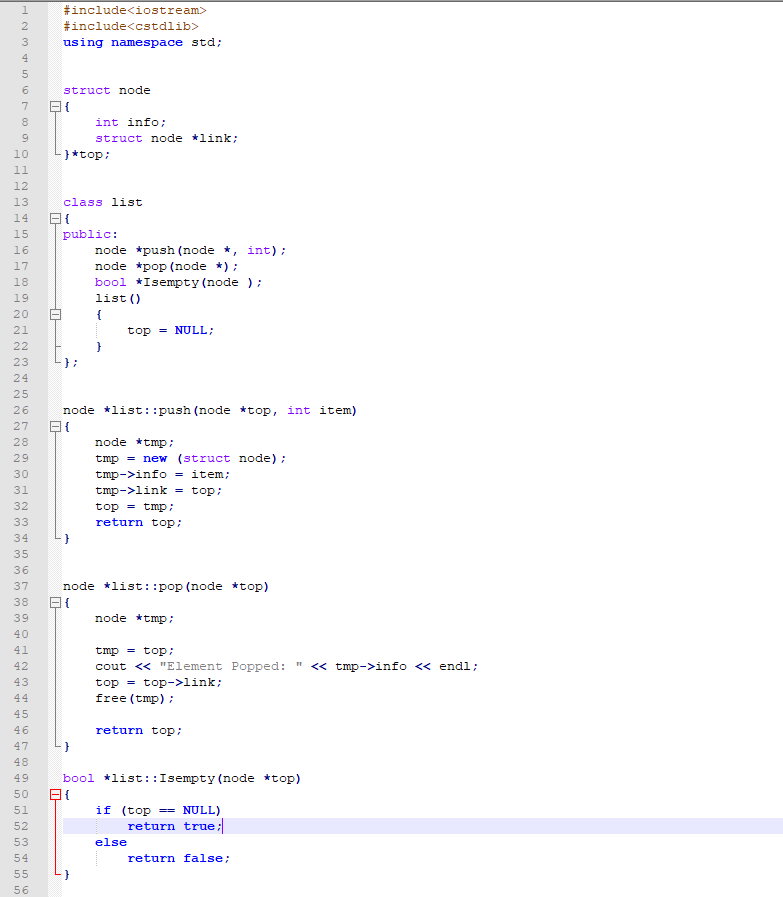Screen dimensions: 783x897
Task: Click "bool *Isempty(node );" prototype
Action: (178, 283)
